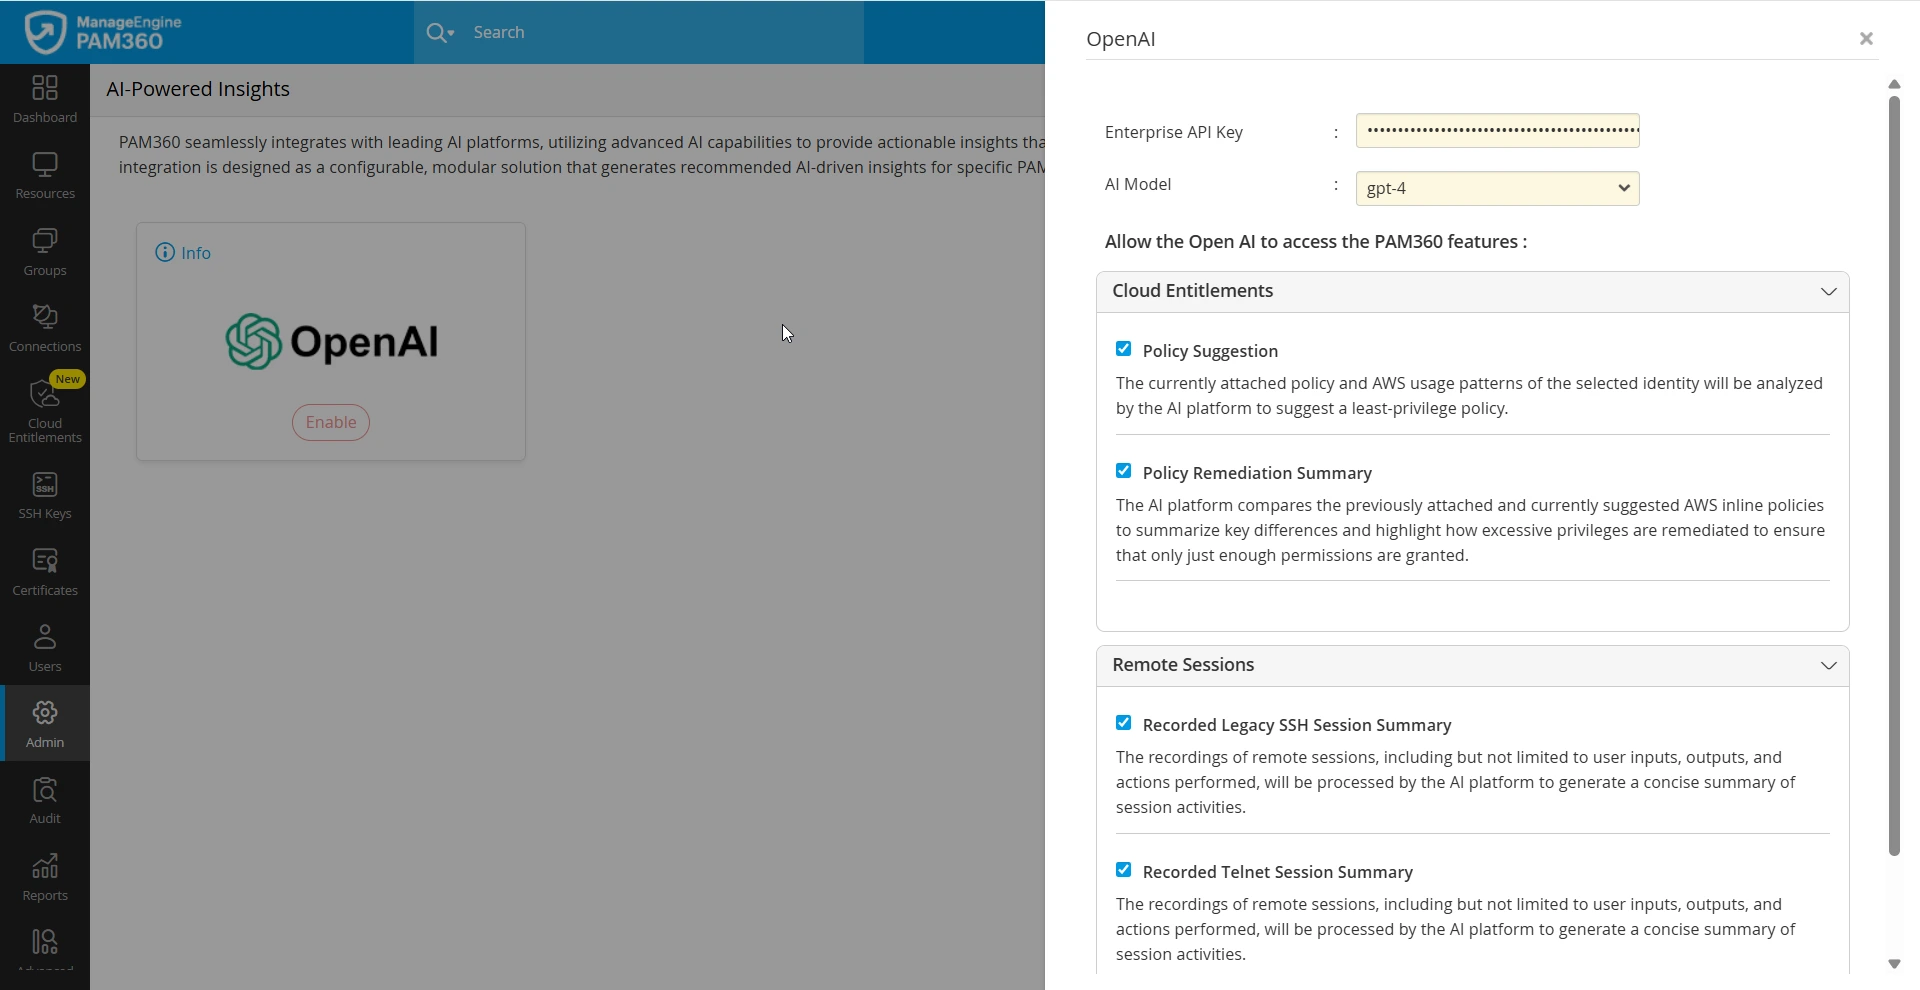The image size is (1920, 990).
Task: Open the Dashboard icon in sidebar
Action: pos(45,99)
